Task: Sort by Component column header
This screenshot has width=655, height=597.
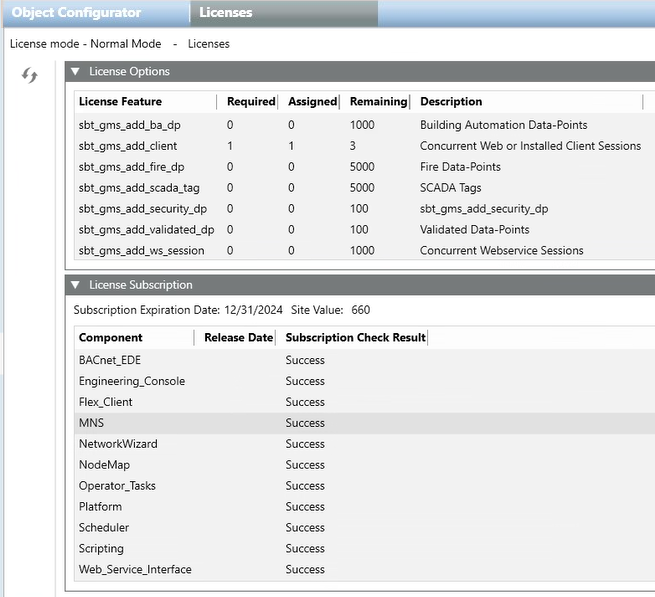Action: click(x=111, y=338)
